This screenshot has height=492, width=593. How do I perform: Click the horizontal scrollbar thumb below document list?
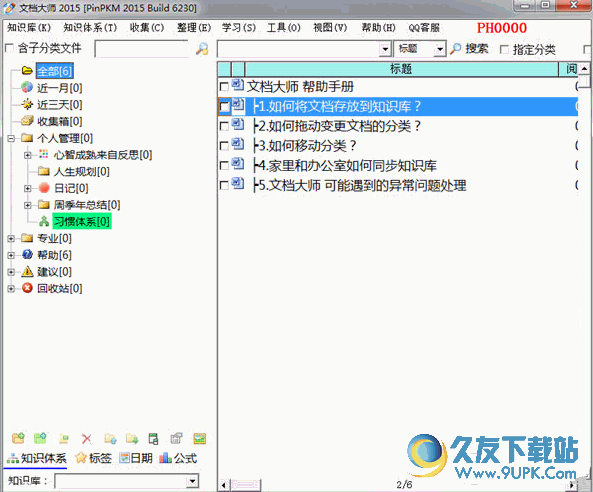pos(245,484)
